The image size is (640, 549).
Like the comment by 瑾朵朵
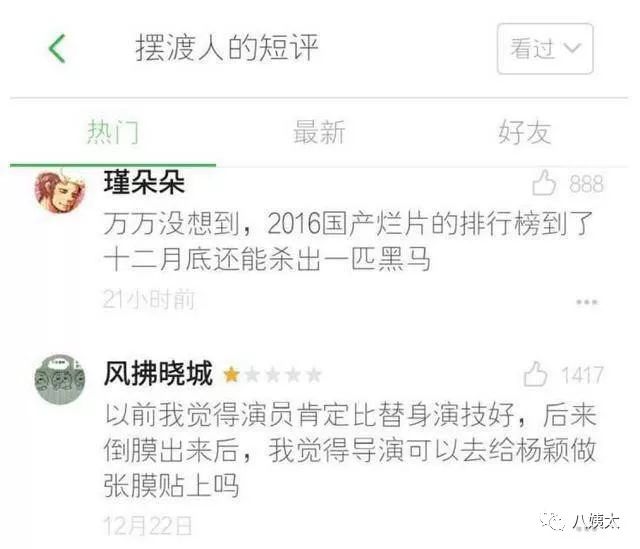544,183
